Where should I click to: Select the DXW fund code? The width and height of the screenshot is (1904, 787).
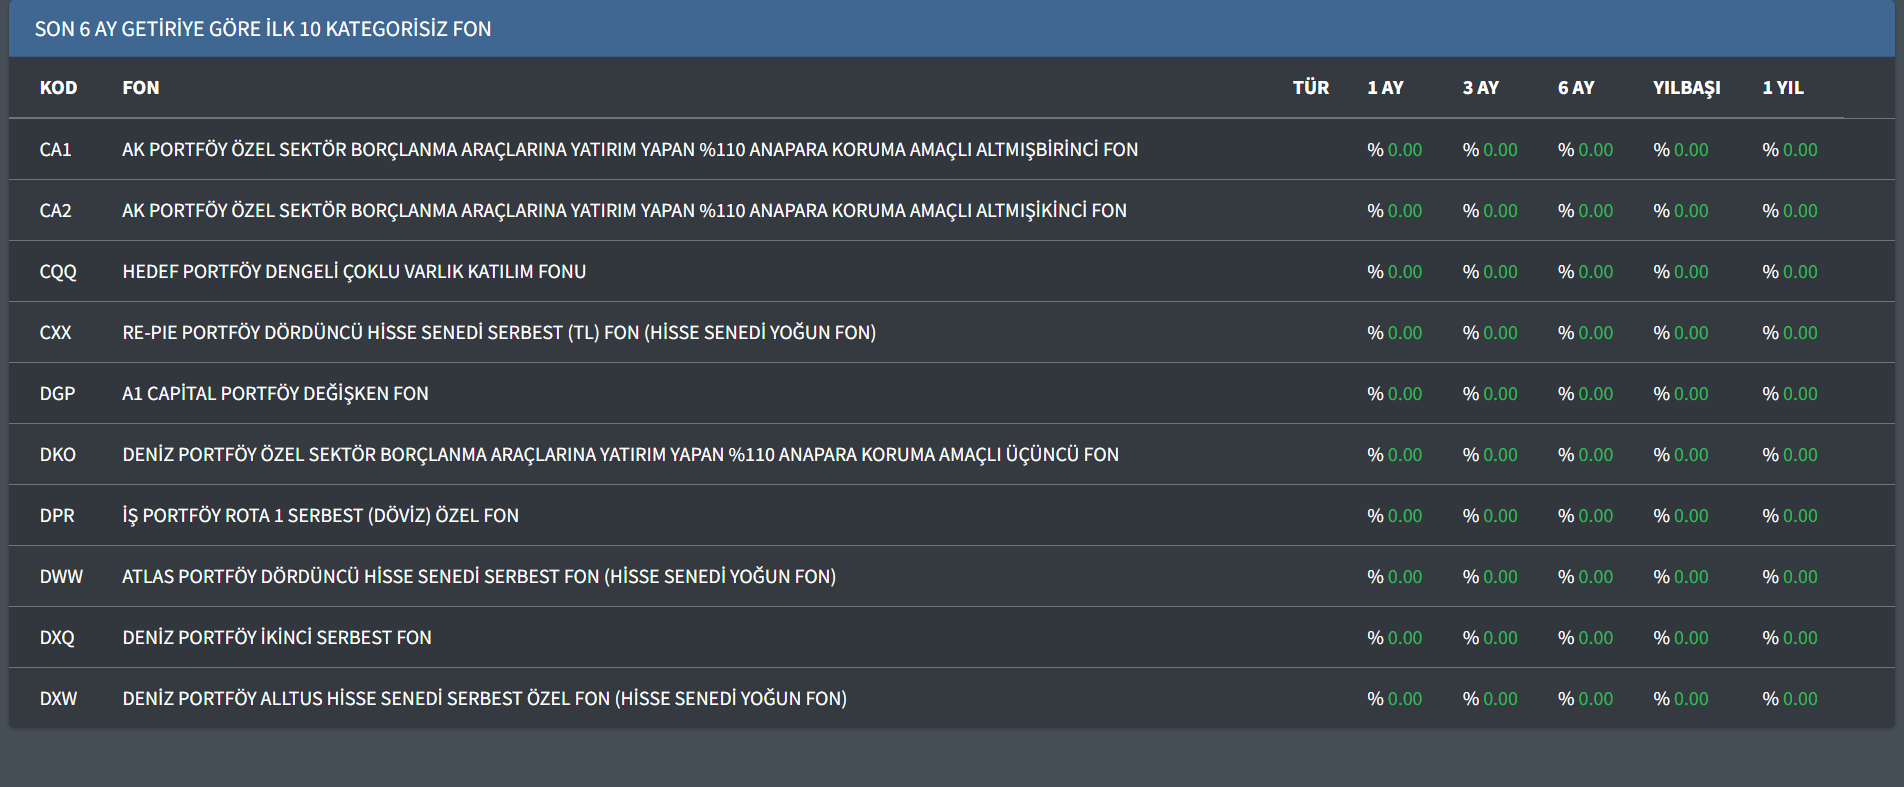click(x=58, y=699)
